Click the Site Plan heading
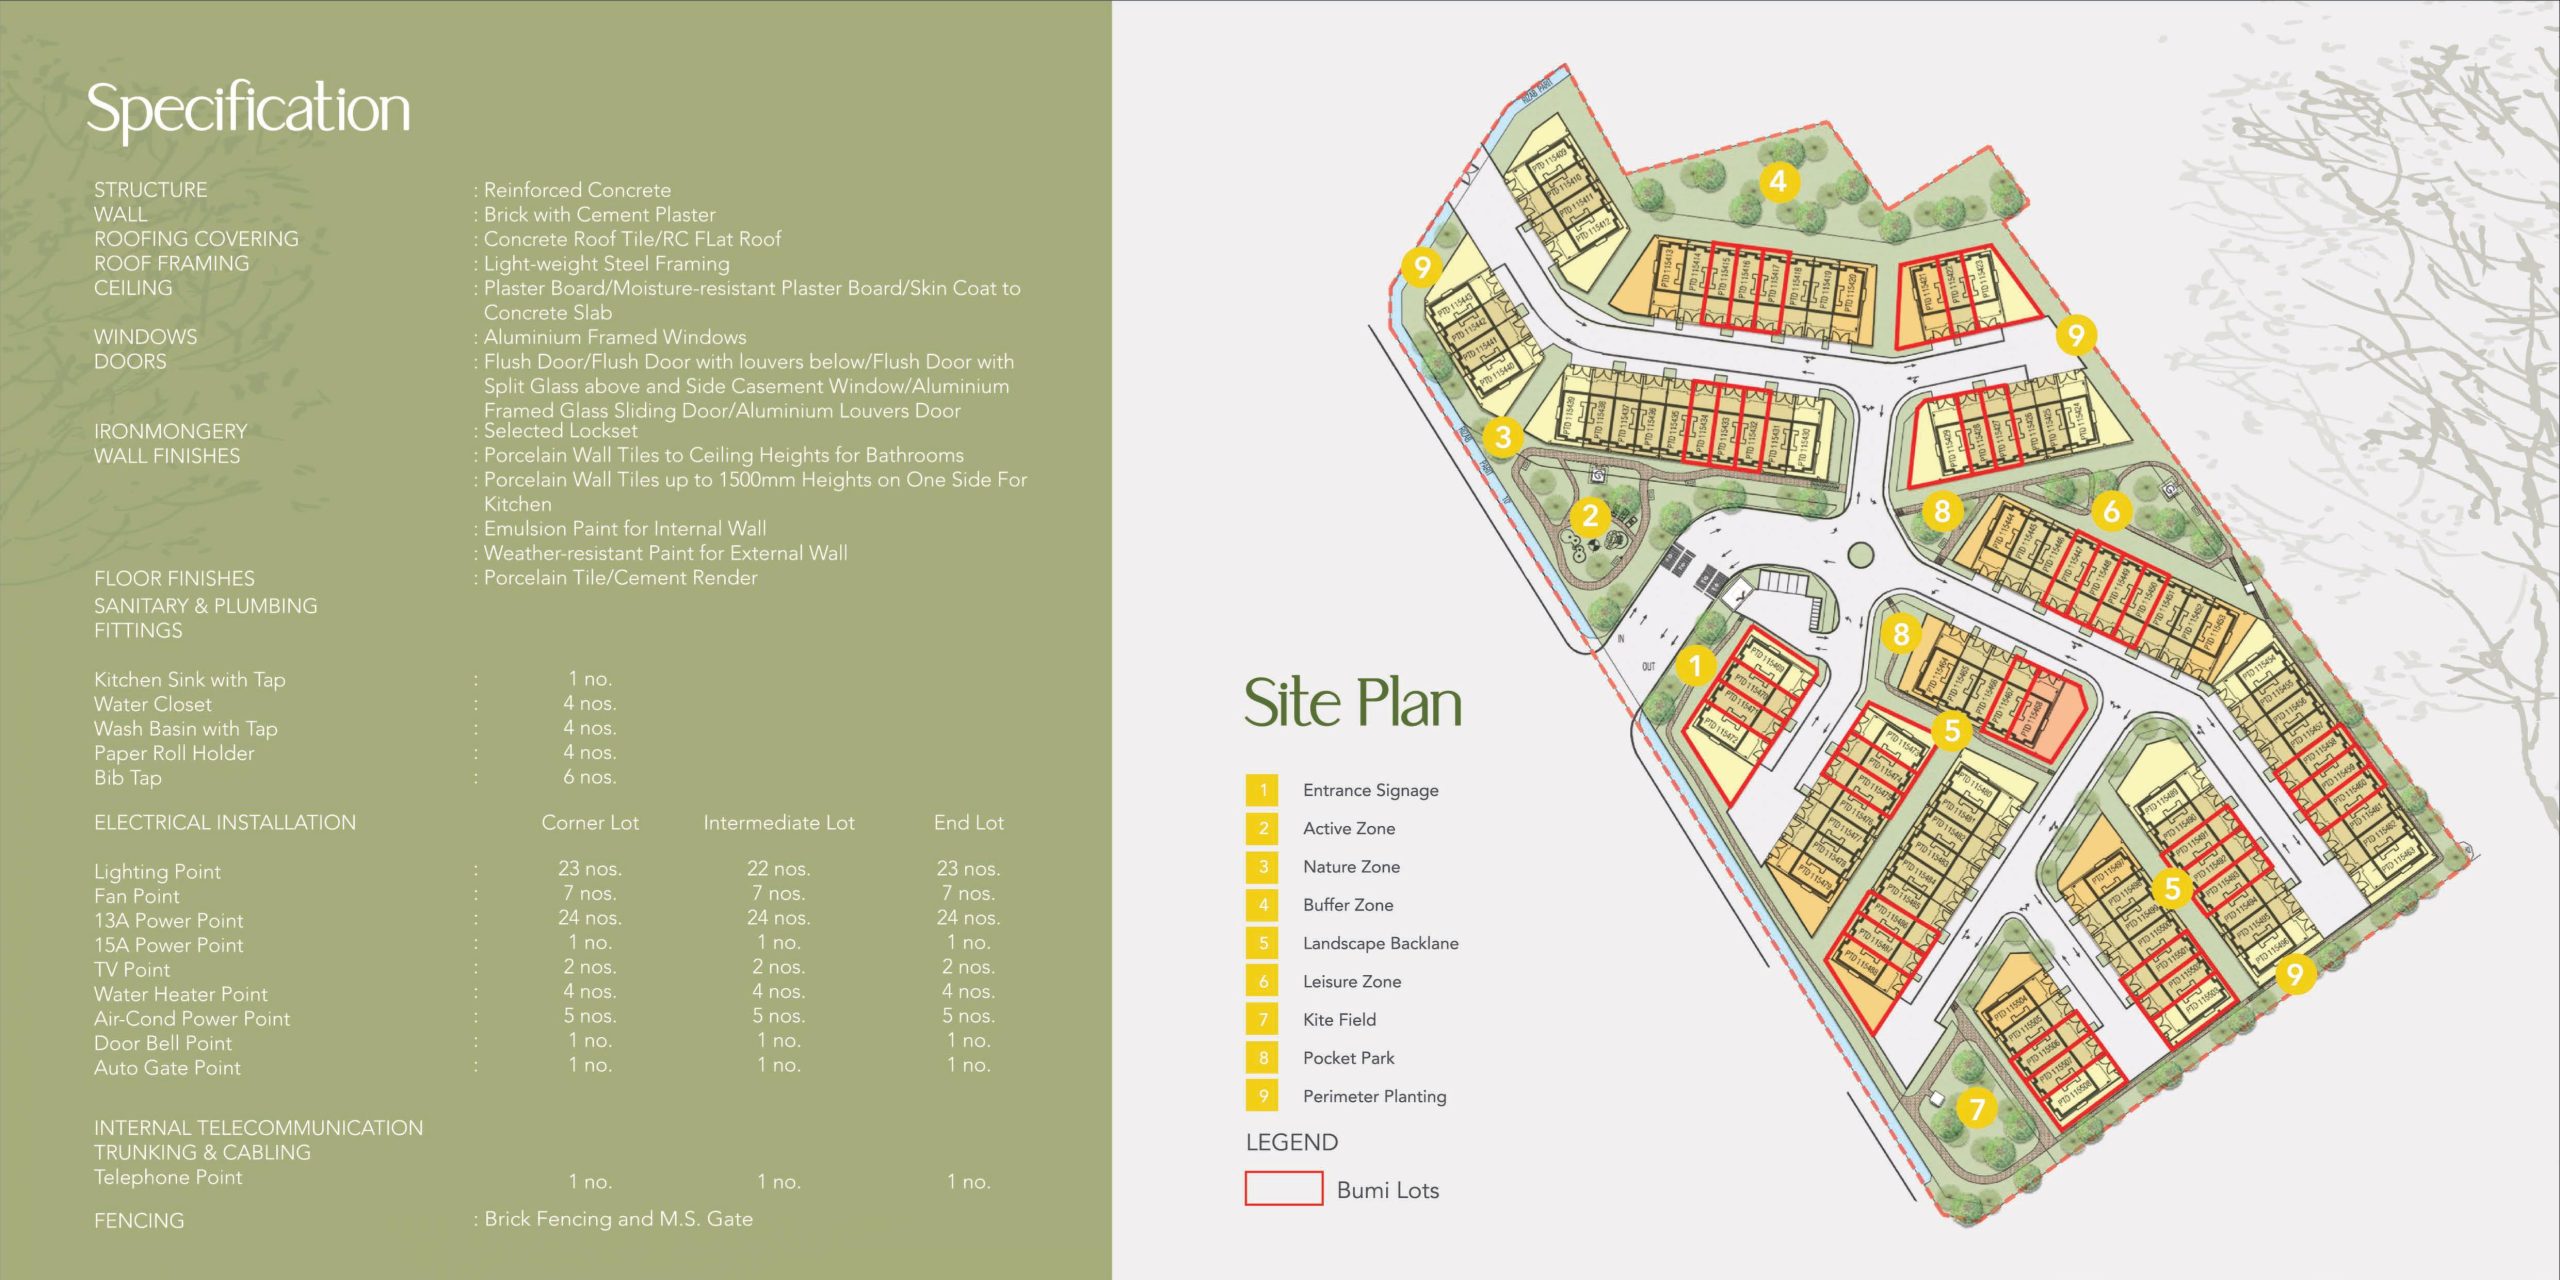The image size is (2560, 1280). coord(1352,702)
